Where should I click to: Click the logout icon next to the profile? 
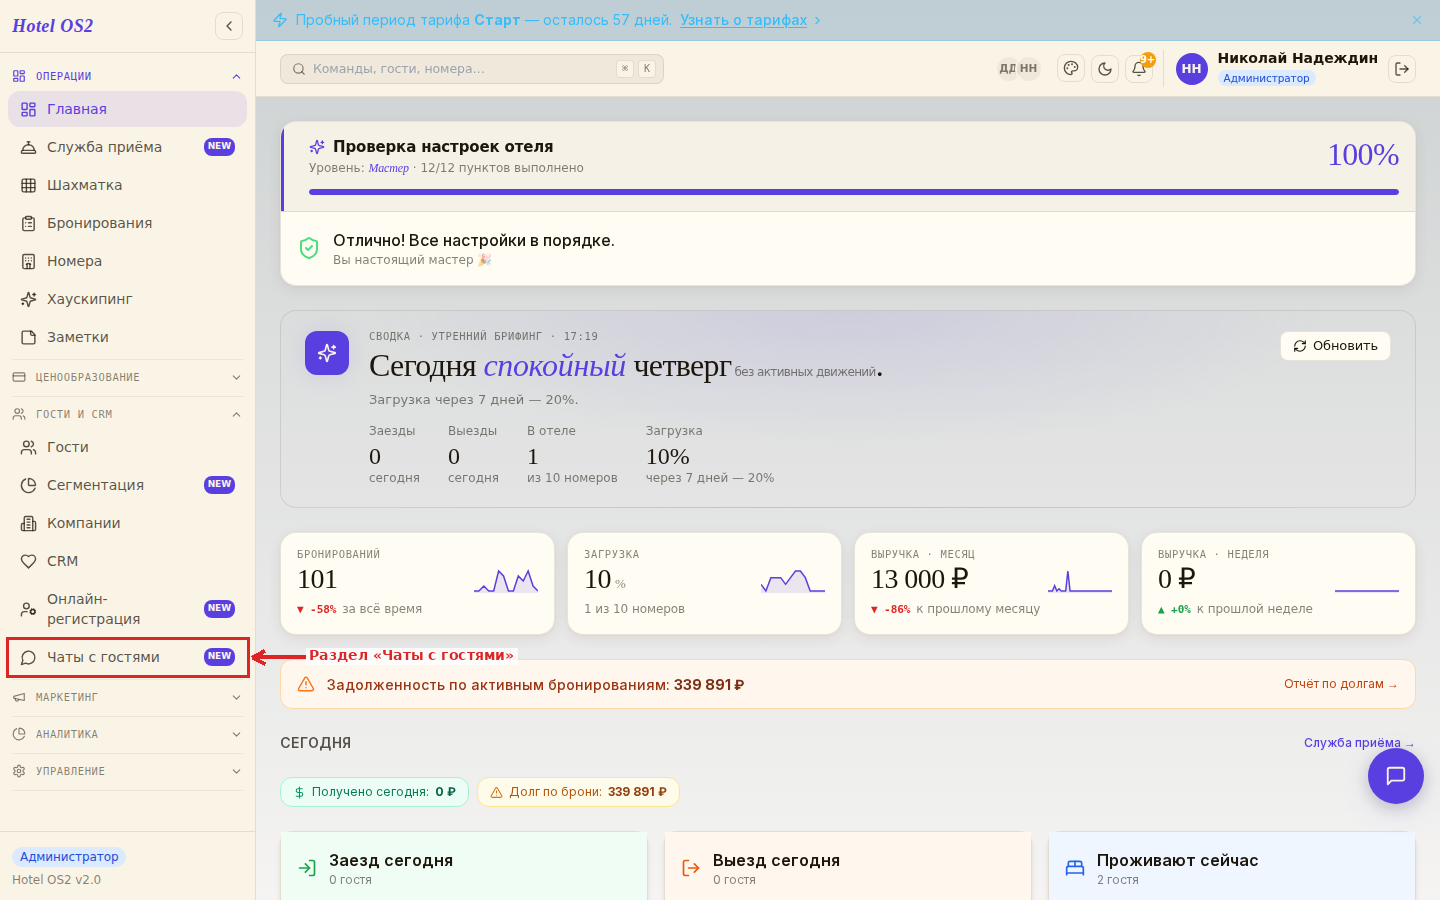coord(1402,69)
